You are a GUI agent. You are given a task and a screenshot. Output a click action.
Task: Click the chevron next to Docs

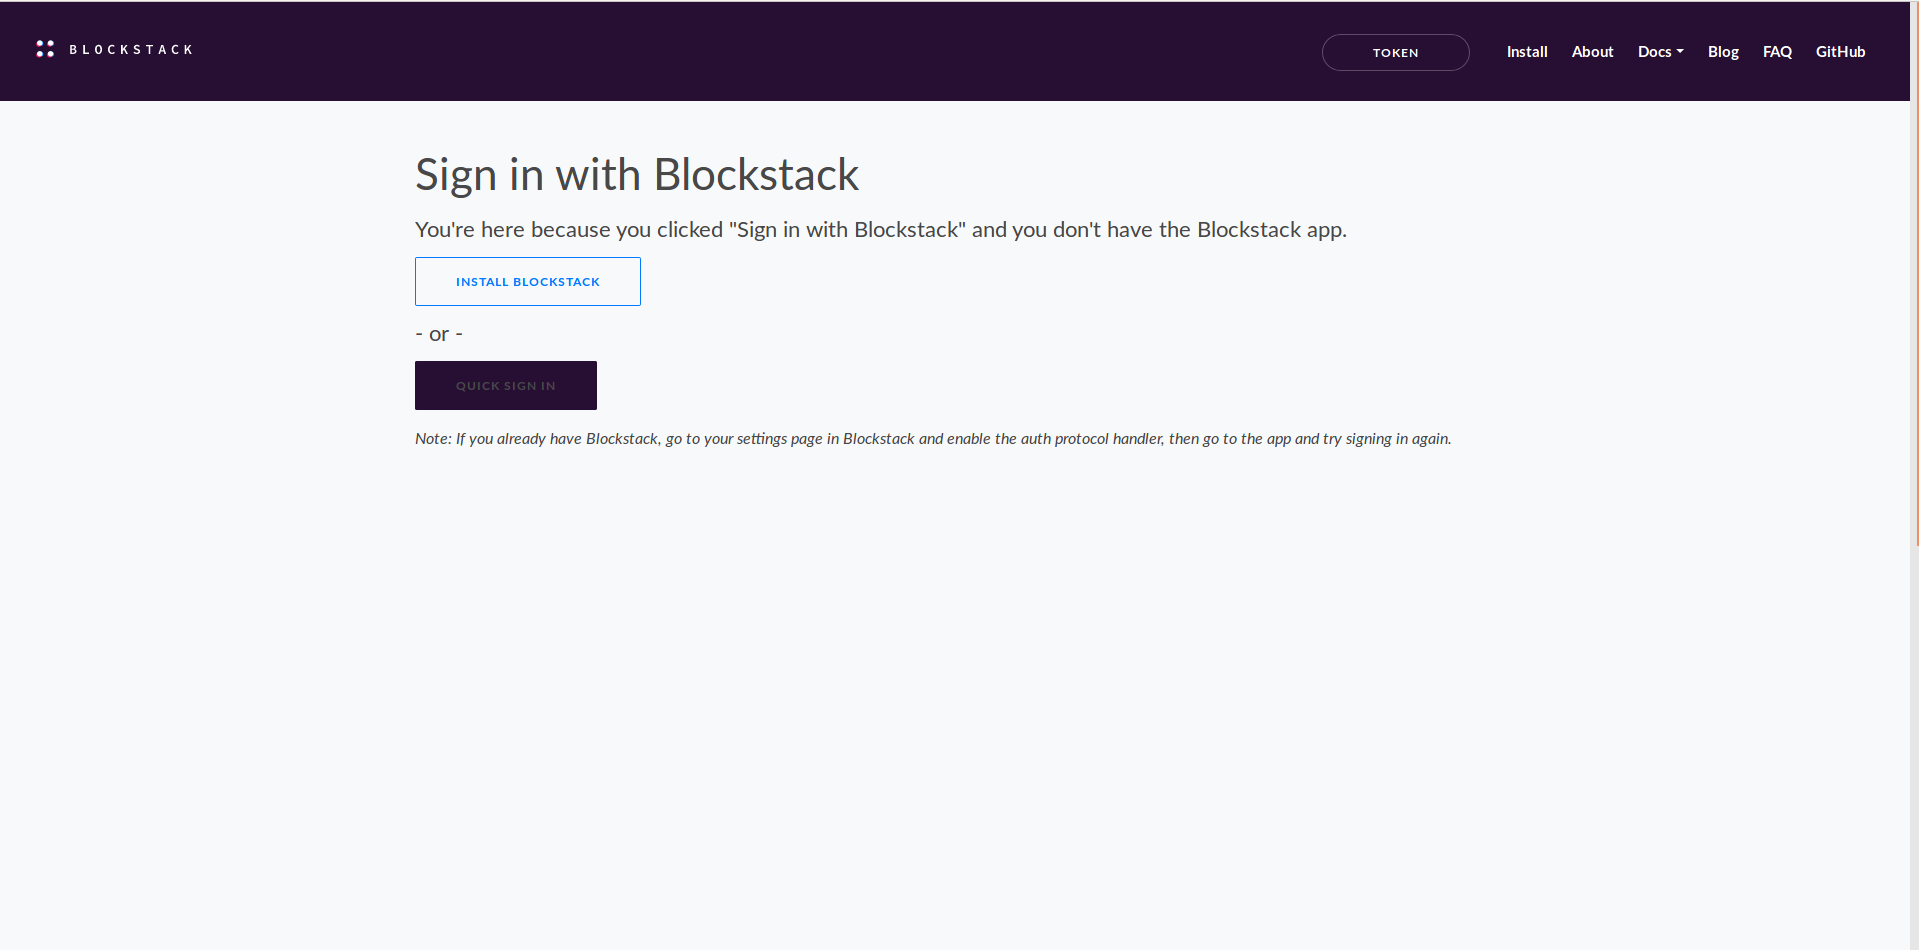click(x=1680, y=51)
